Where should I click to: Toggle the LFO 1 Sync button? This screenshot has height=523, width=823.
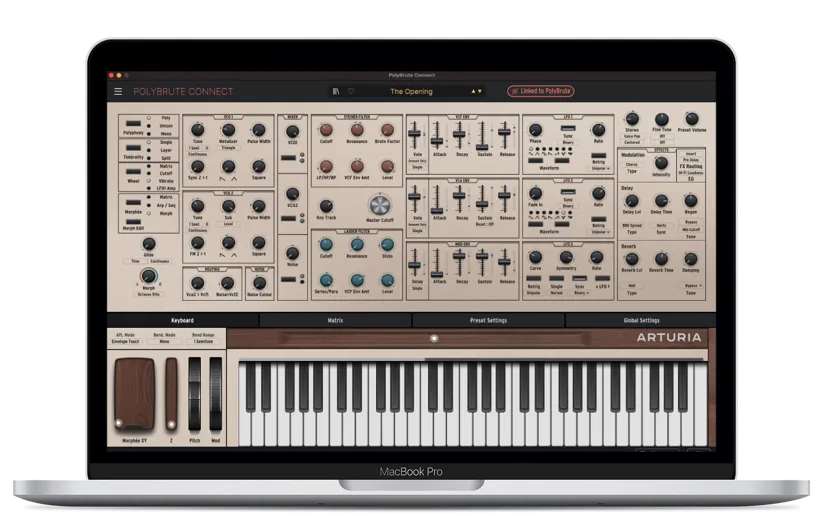click(568, 128)
